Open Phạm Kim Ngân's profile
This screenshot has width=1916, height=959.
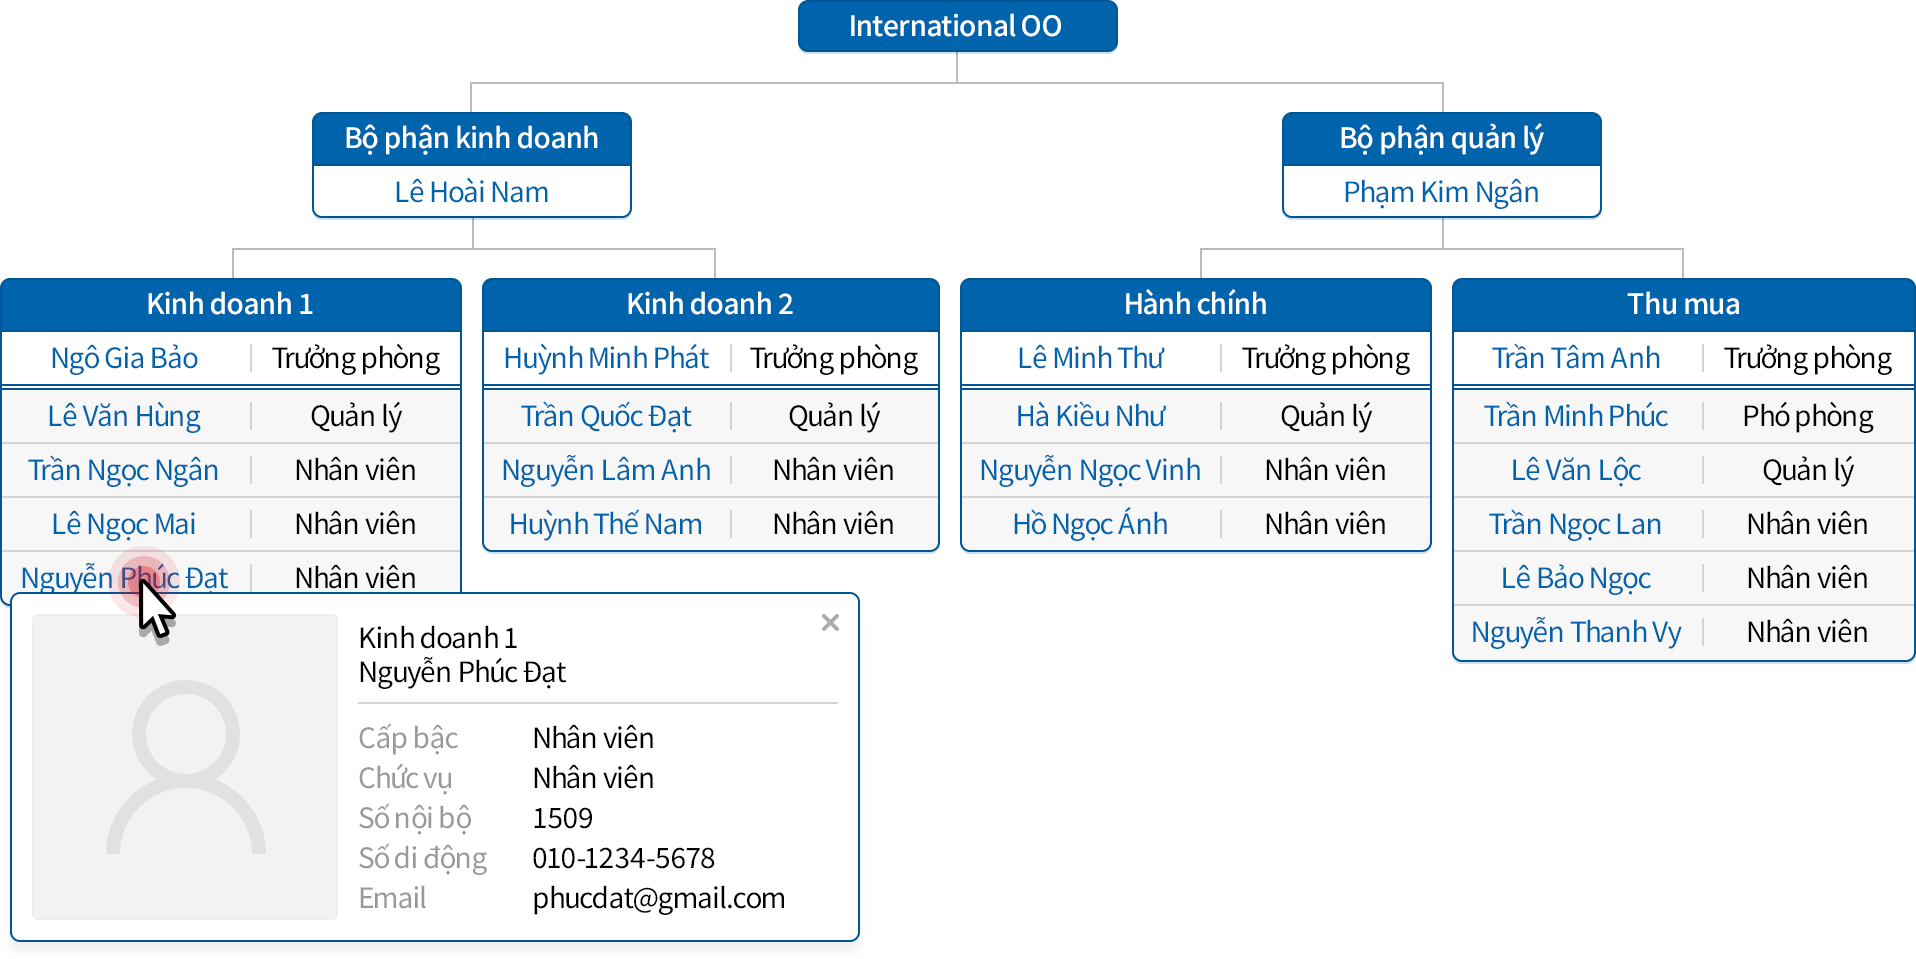(x=1440, y=192)
